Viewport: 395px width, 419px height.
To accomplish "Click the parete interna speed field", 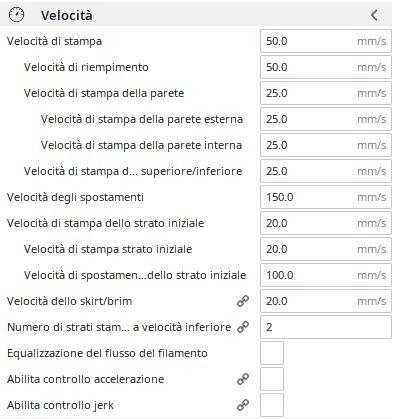I will click(326, 145).
